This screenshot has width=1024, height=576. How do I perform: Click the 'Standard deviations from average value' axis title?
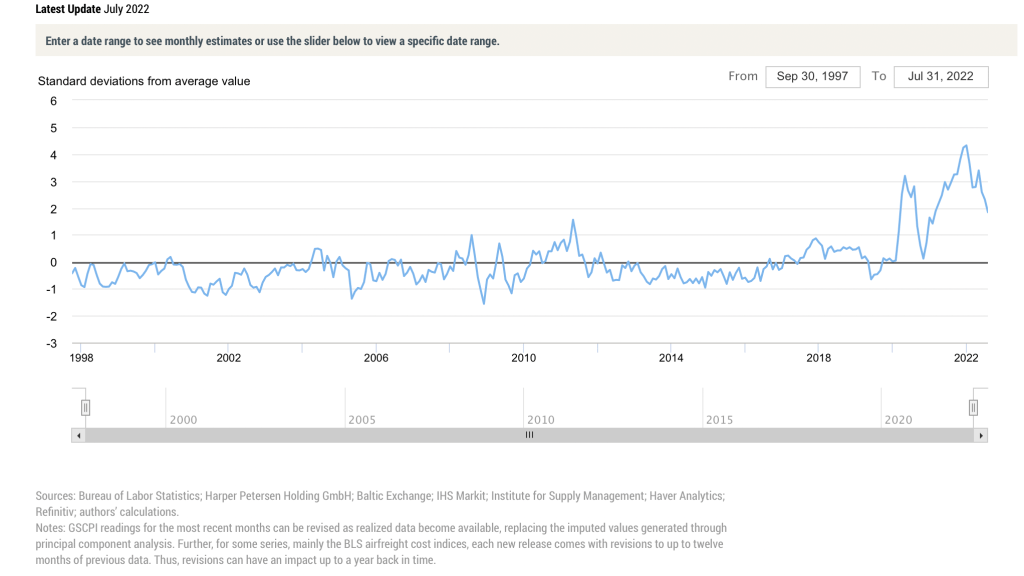tap(144, 81)
